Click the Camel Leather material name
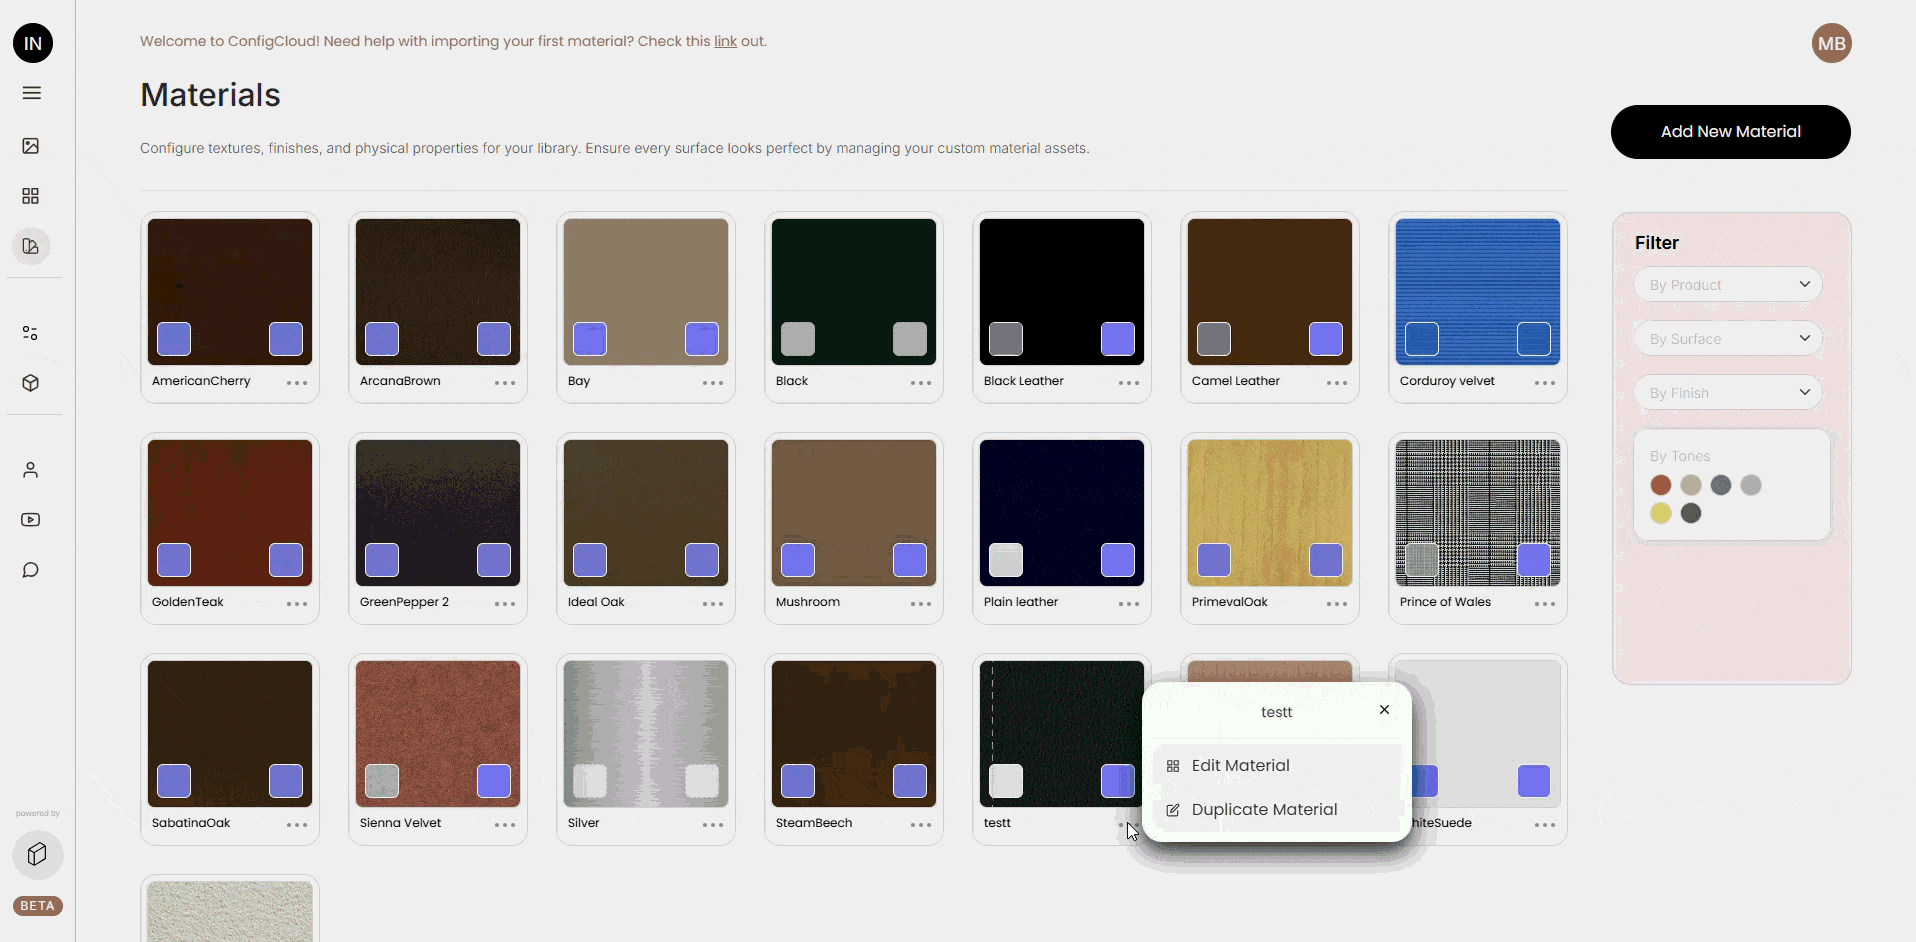 pyautogui.click(x=1235, y=381)
